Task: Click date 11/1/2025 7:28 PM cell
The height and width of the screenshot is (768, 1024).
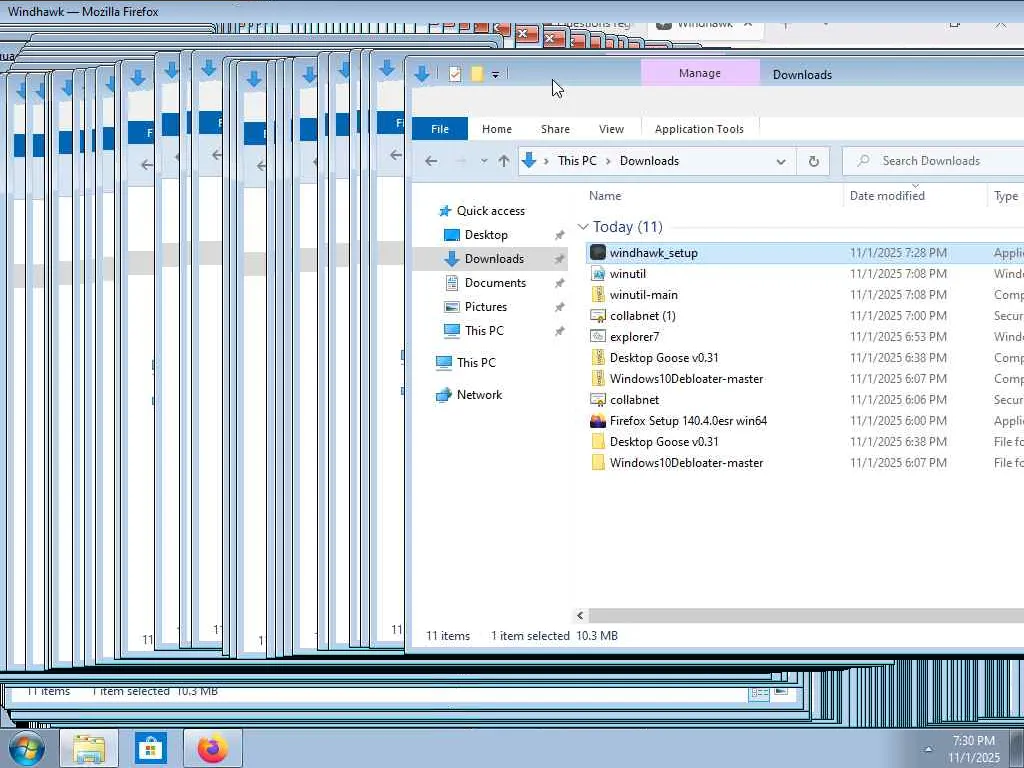Action: [898, 253]
